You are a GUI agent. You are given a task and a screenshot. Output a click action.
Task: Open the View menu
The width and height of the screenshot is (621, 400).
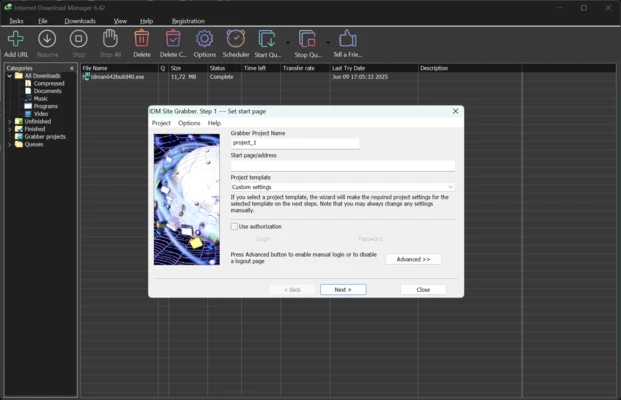tap(120, 21)
